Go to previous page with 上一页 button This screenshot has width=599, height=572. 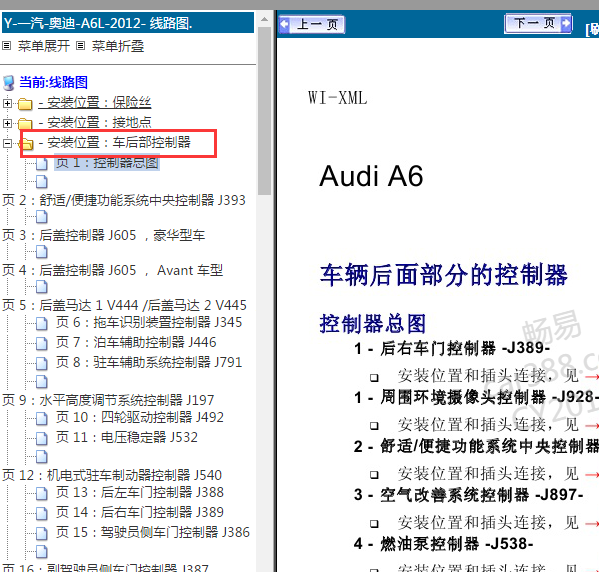pos(312,24)
